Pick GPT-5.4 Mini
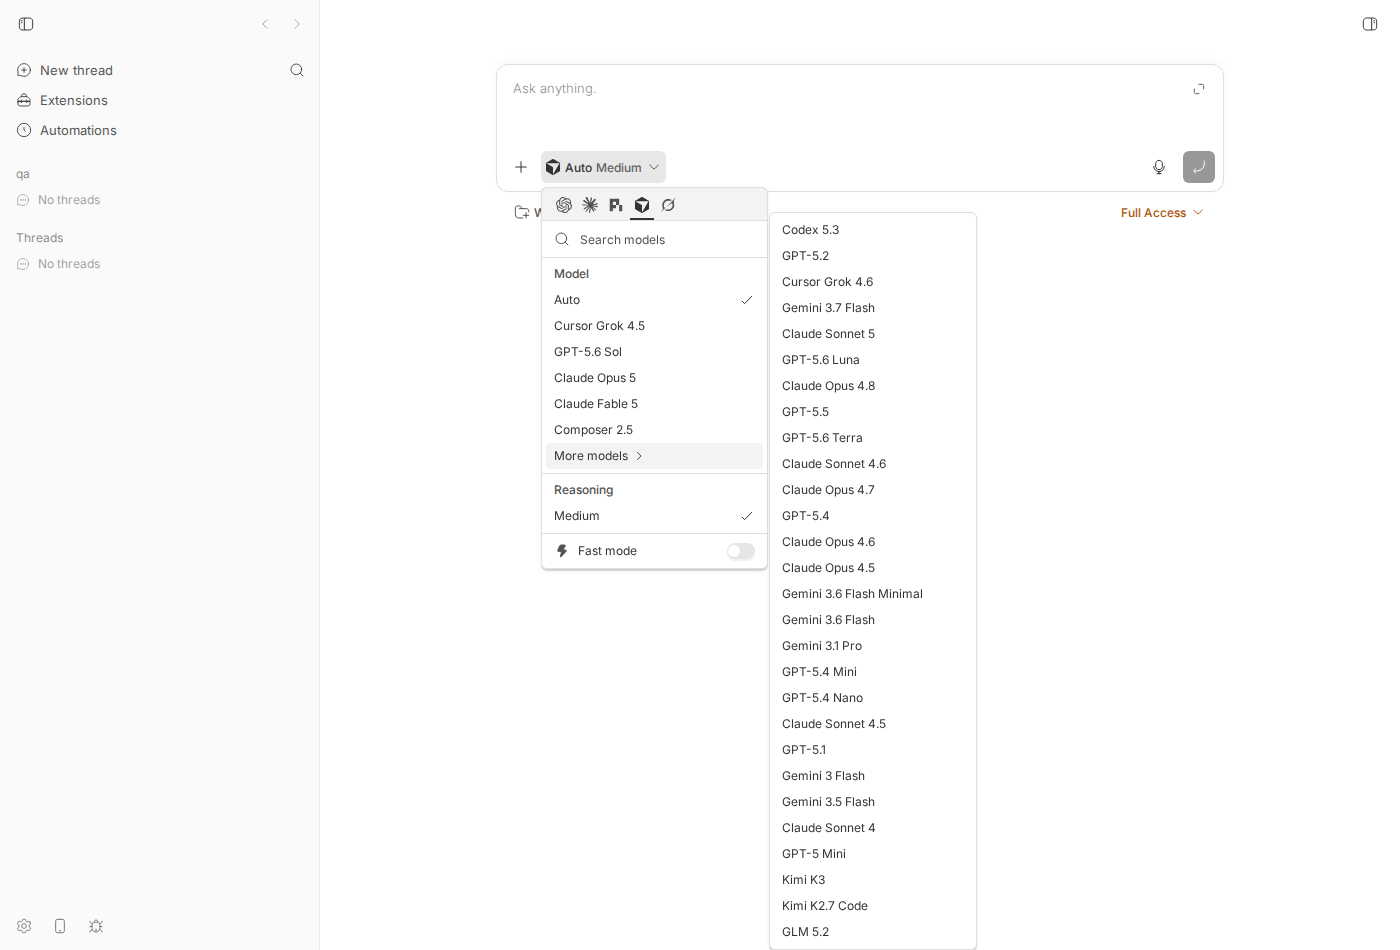 [x=873, y=672]
